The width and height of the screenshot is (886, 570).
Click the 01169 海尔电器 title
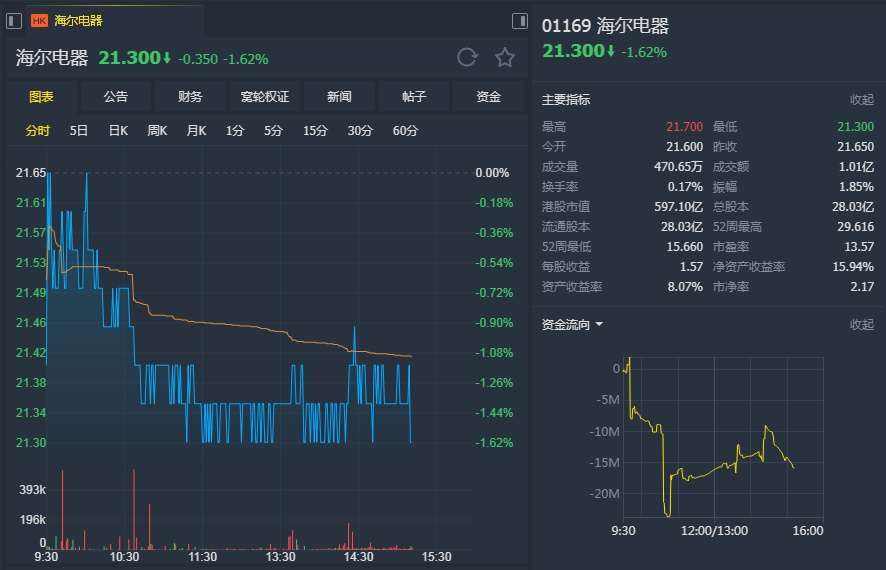(605, 25)
